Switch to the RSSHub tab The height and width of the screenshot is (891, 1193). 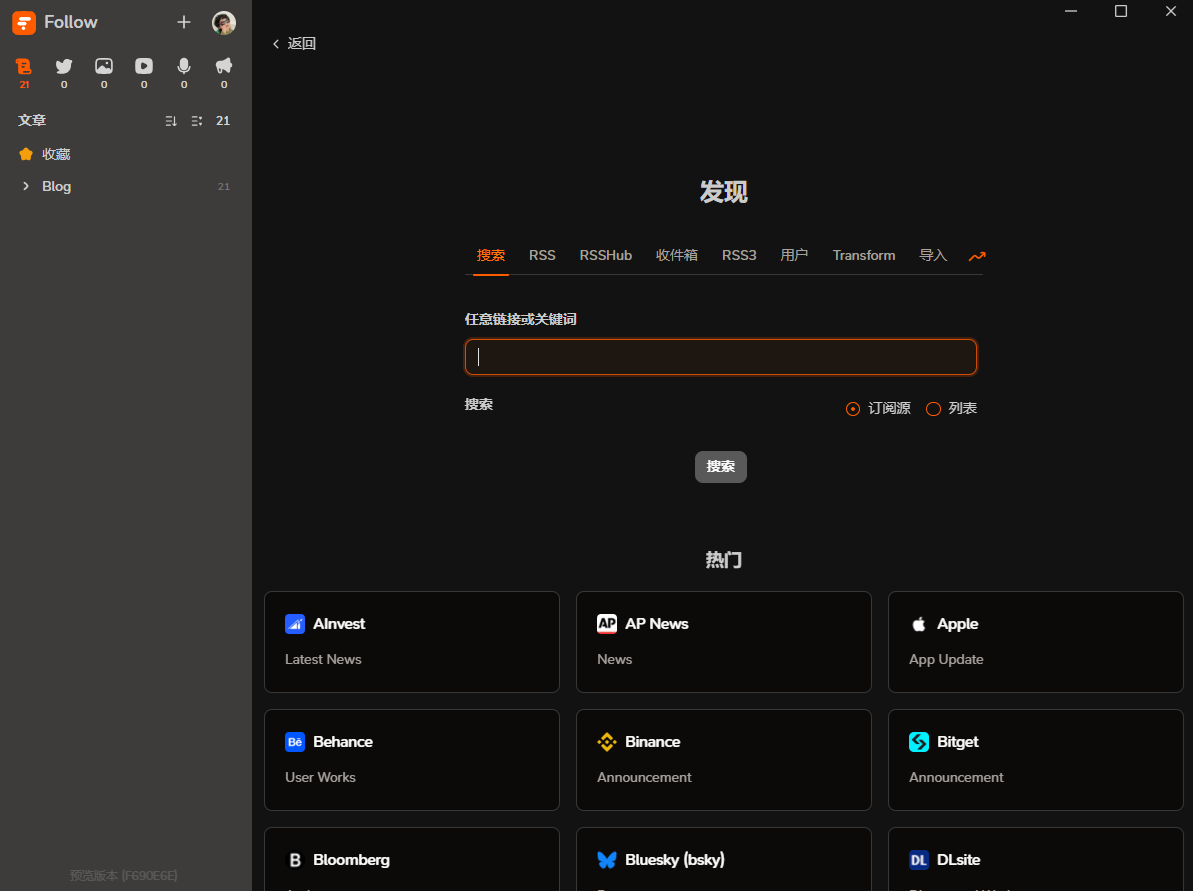click(605, 255)
